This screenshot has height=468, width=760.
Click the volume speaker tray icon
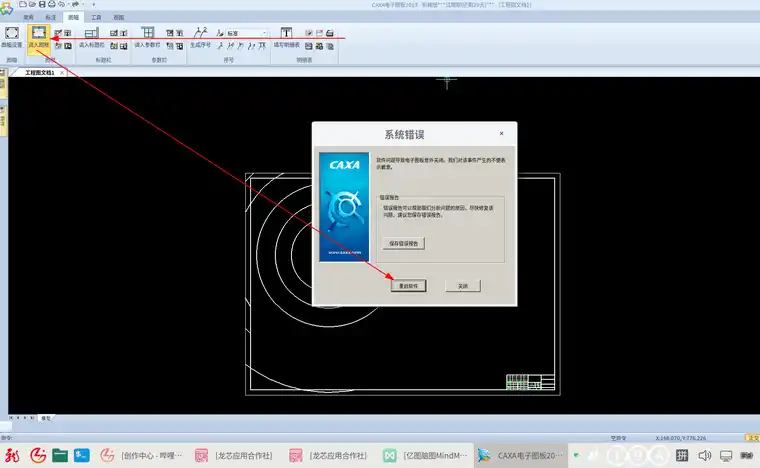[x=704, y=455]
